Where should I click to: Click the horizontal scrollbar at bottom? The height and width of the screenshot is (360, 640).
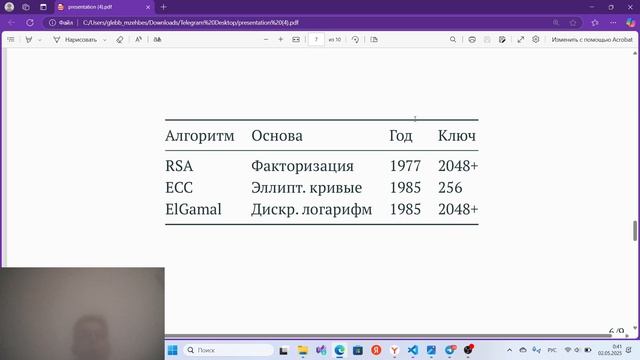[388, 336]
